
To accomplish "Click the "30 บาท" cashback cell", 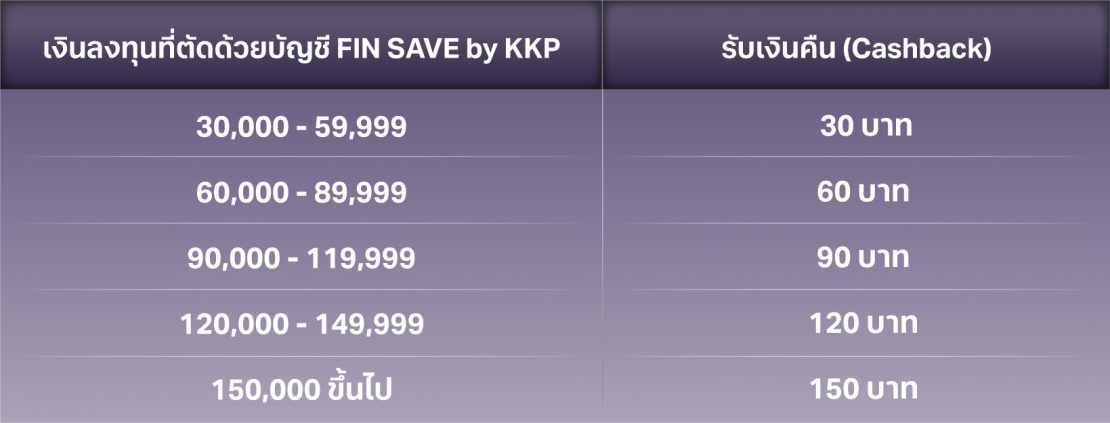I will [x=864, y=127].
